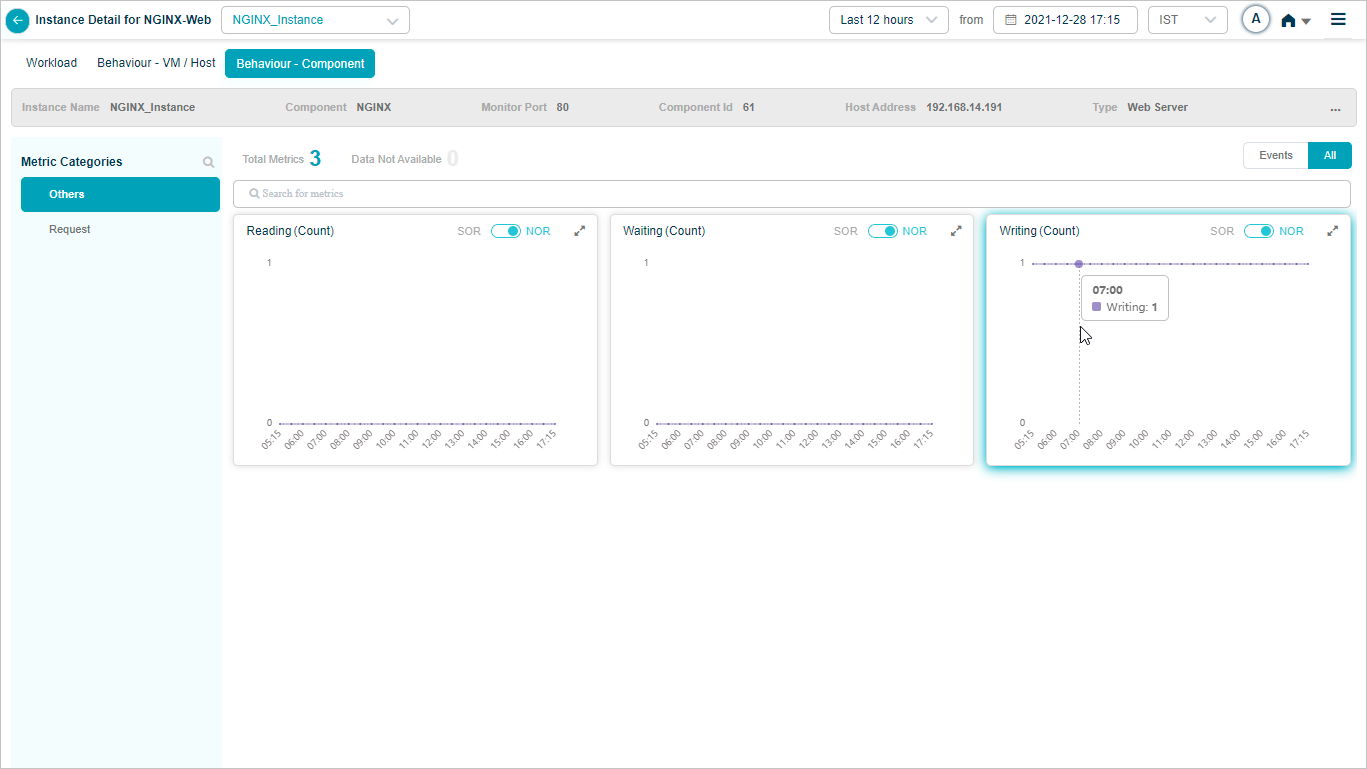Toggle SOR/NOR switch on Waiting chart
The image size is (1367, 769).
pyautogui.click(x=882, y=231)
